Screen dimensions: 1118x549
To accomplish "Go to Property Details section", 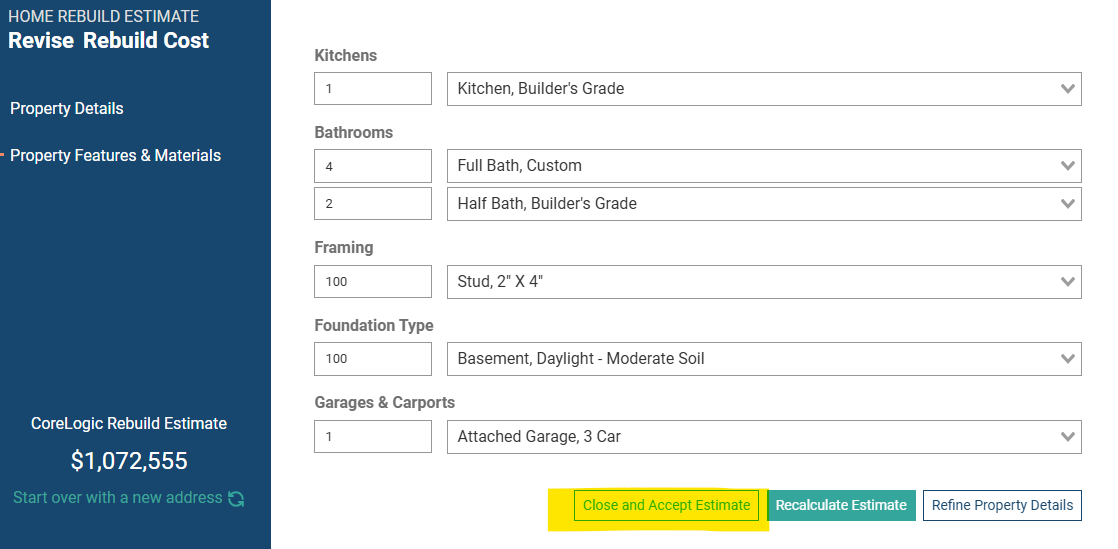I will (x=67, y=109).
